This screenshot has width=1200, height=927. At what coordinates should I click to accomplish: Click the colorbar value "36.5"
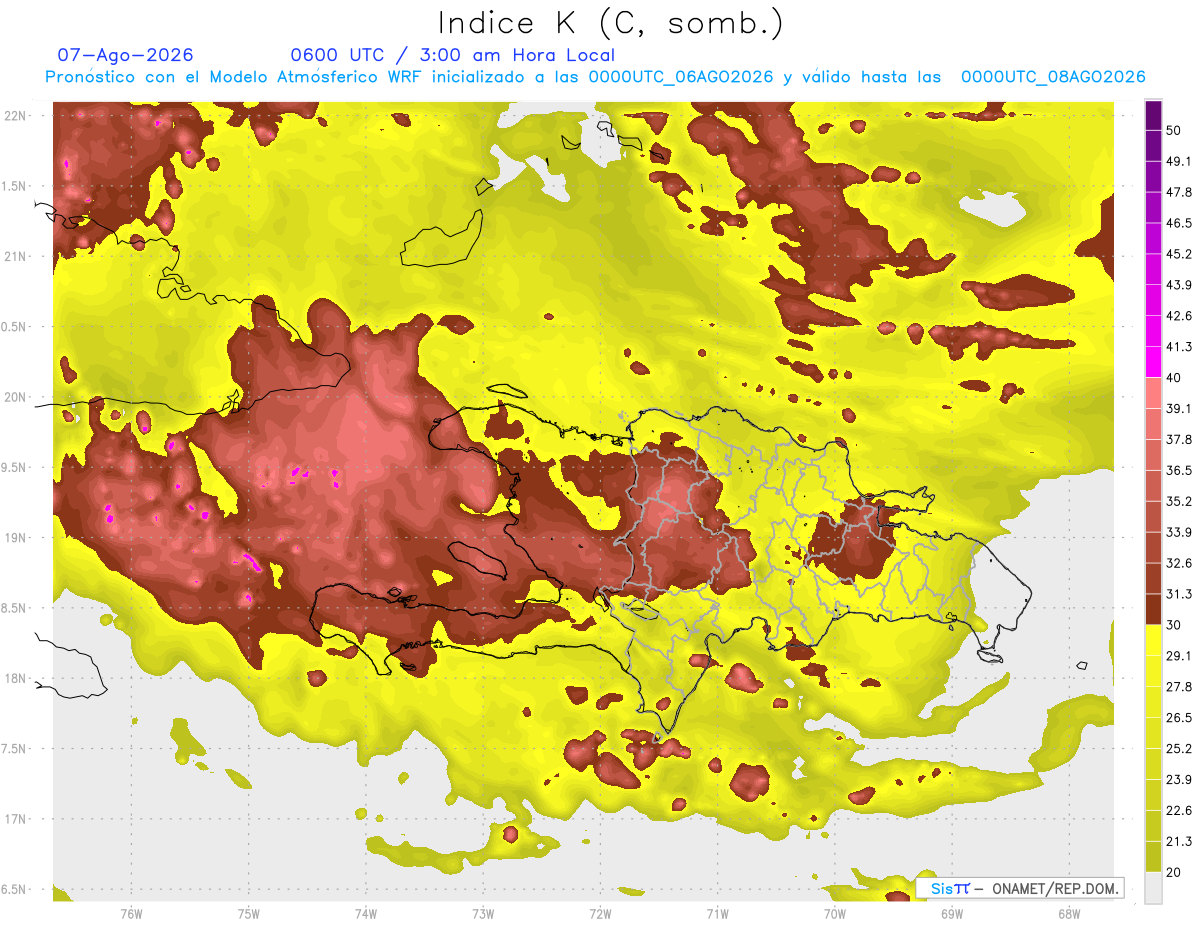pyautogui.click(x=1179, y=470)
